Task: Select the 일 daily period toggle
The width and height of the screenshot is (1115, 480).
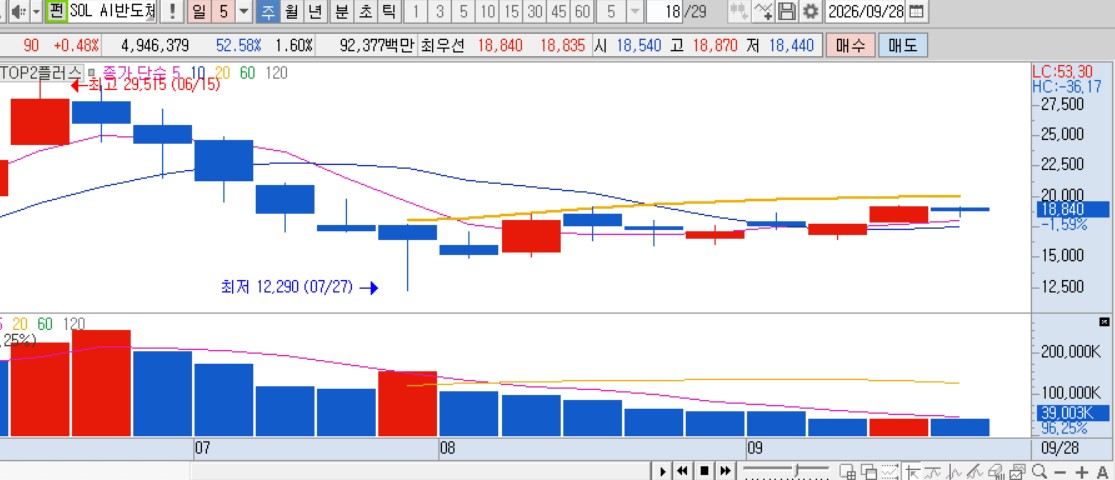Action: (198, 11)
